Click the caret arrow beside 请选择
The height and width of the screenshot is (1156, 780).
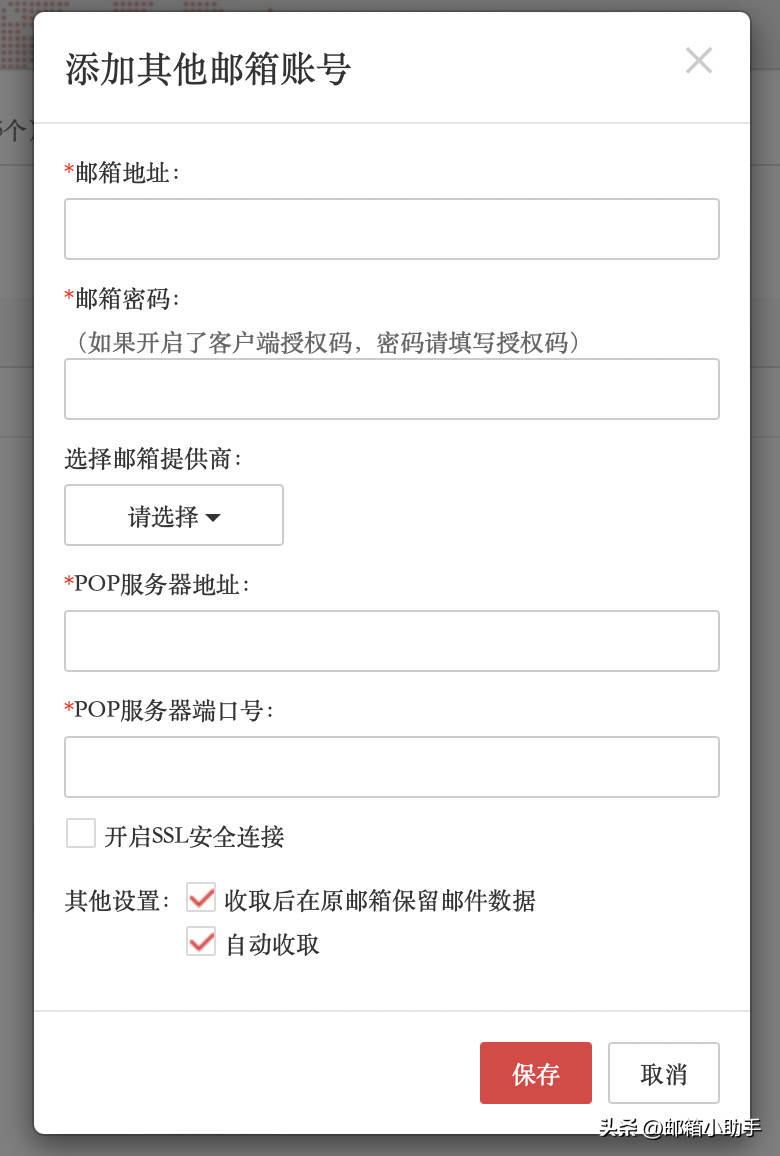tap(213, 518)
